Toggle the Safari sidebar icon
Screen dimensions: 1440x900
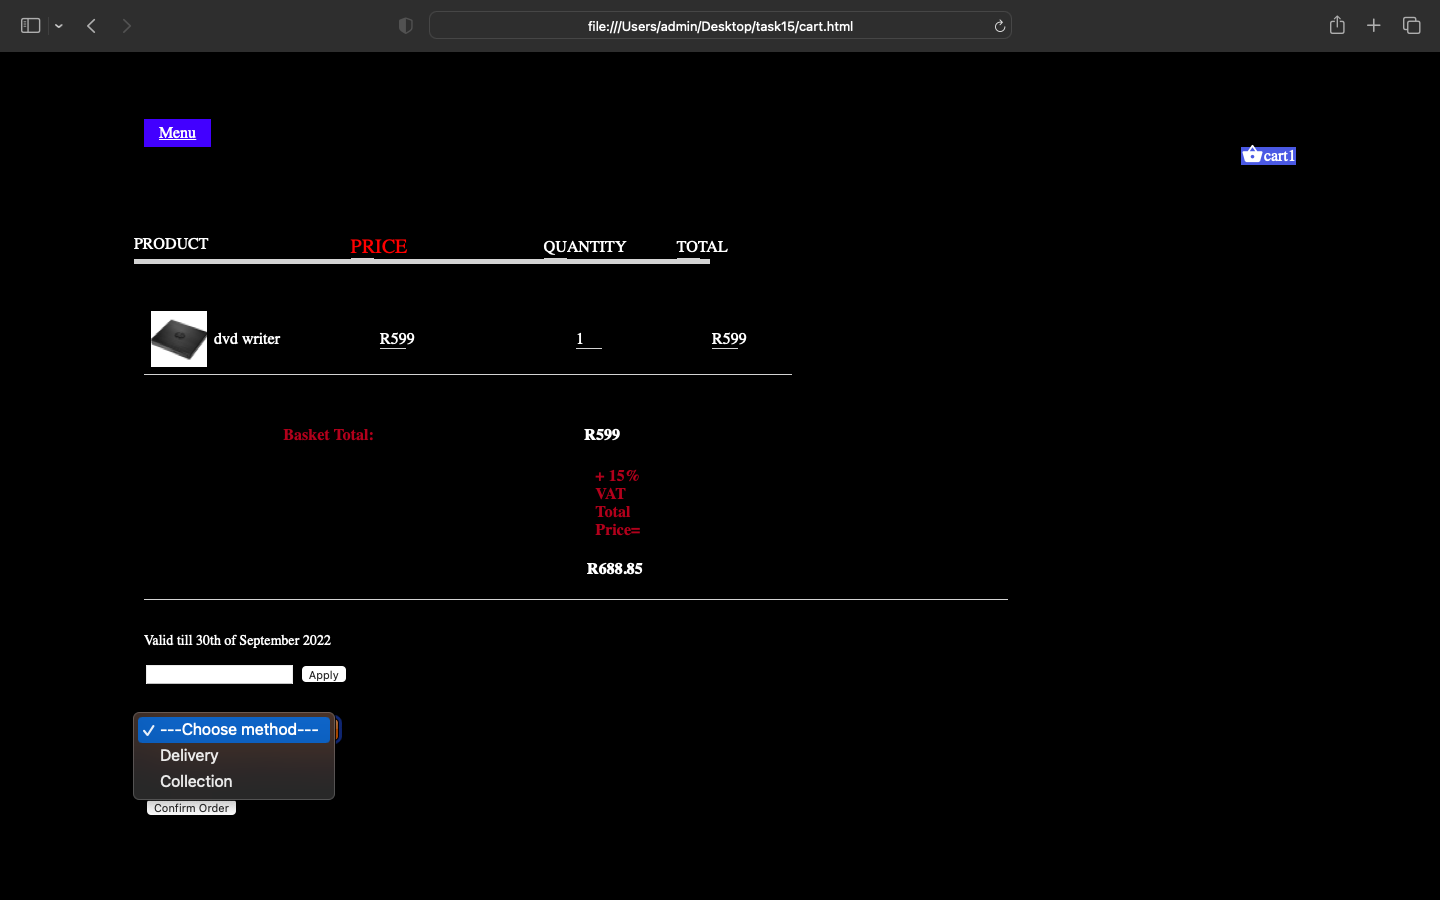[30, 25]
